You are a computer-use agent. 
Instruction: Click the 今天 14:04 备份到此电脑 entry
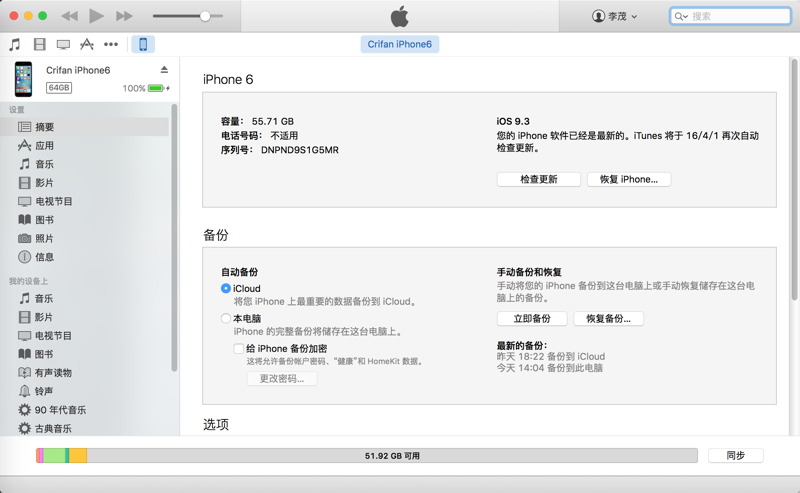[x=549, y=368]
